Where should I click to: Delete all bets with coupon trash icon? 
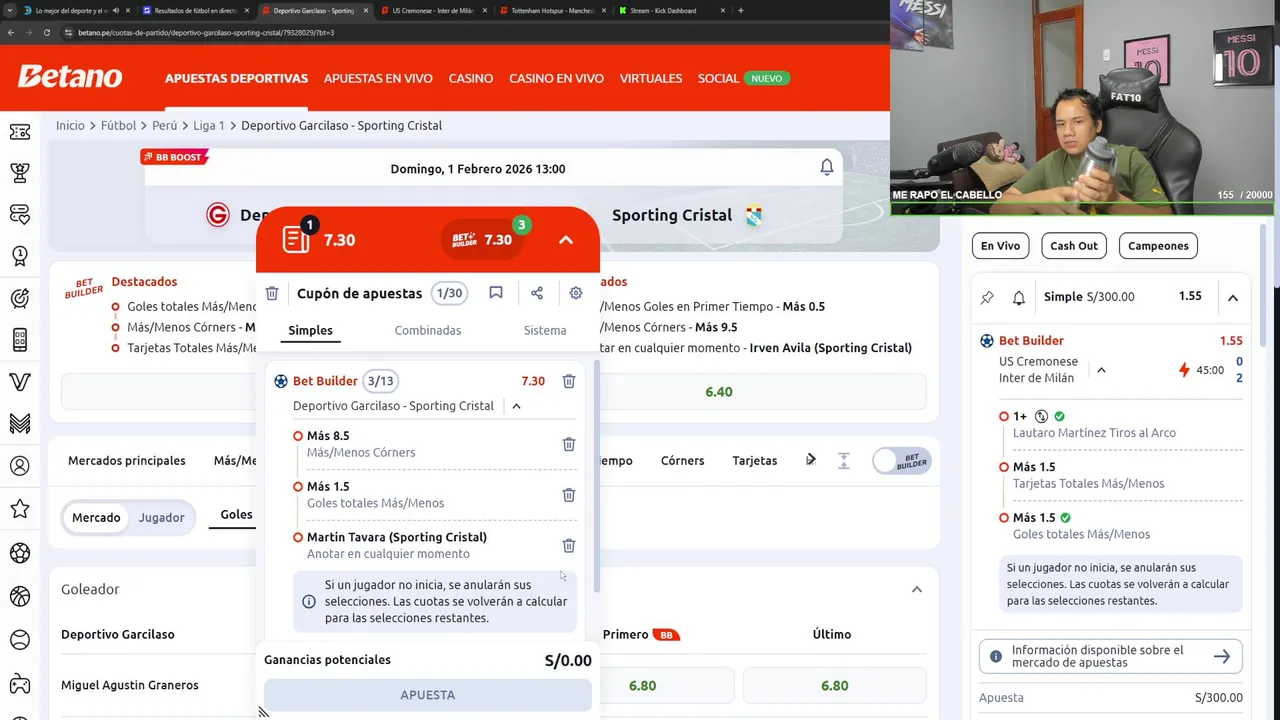[x=272, y=293]
